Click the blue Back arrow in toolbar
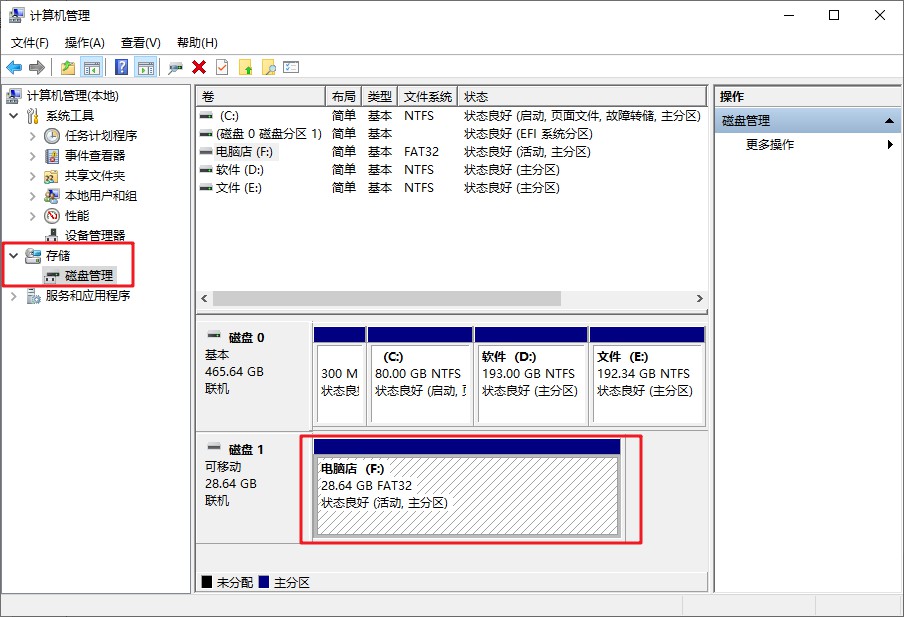Screen dimensions: 904x617 tap(14, 67)
